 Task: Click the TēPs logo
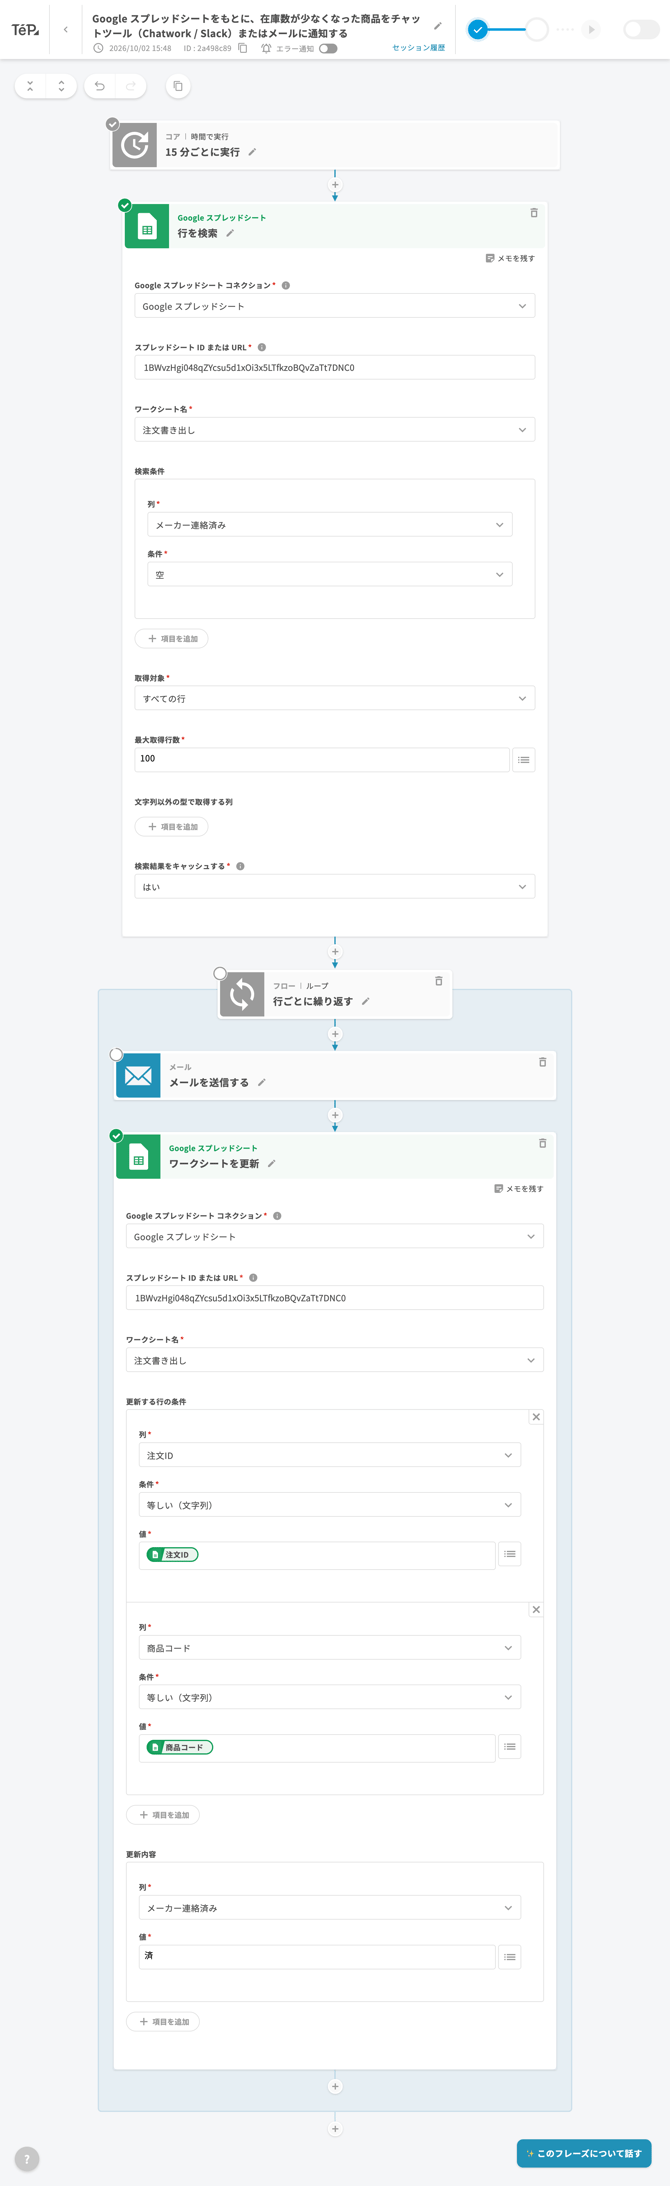(25, 30)
